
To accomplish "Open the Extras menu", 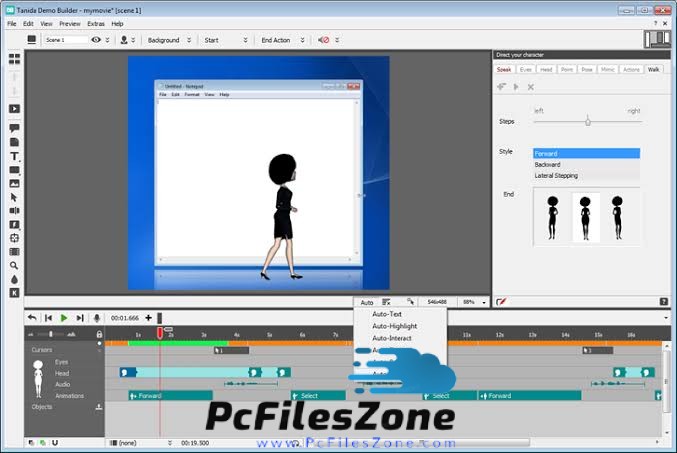I will point(95,23).
